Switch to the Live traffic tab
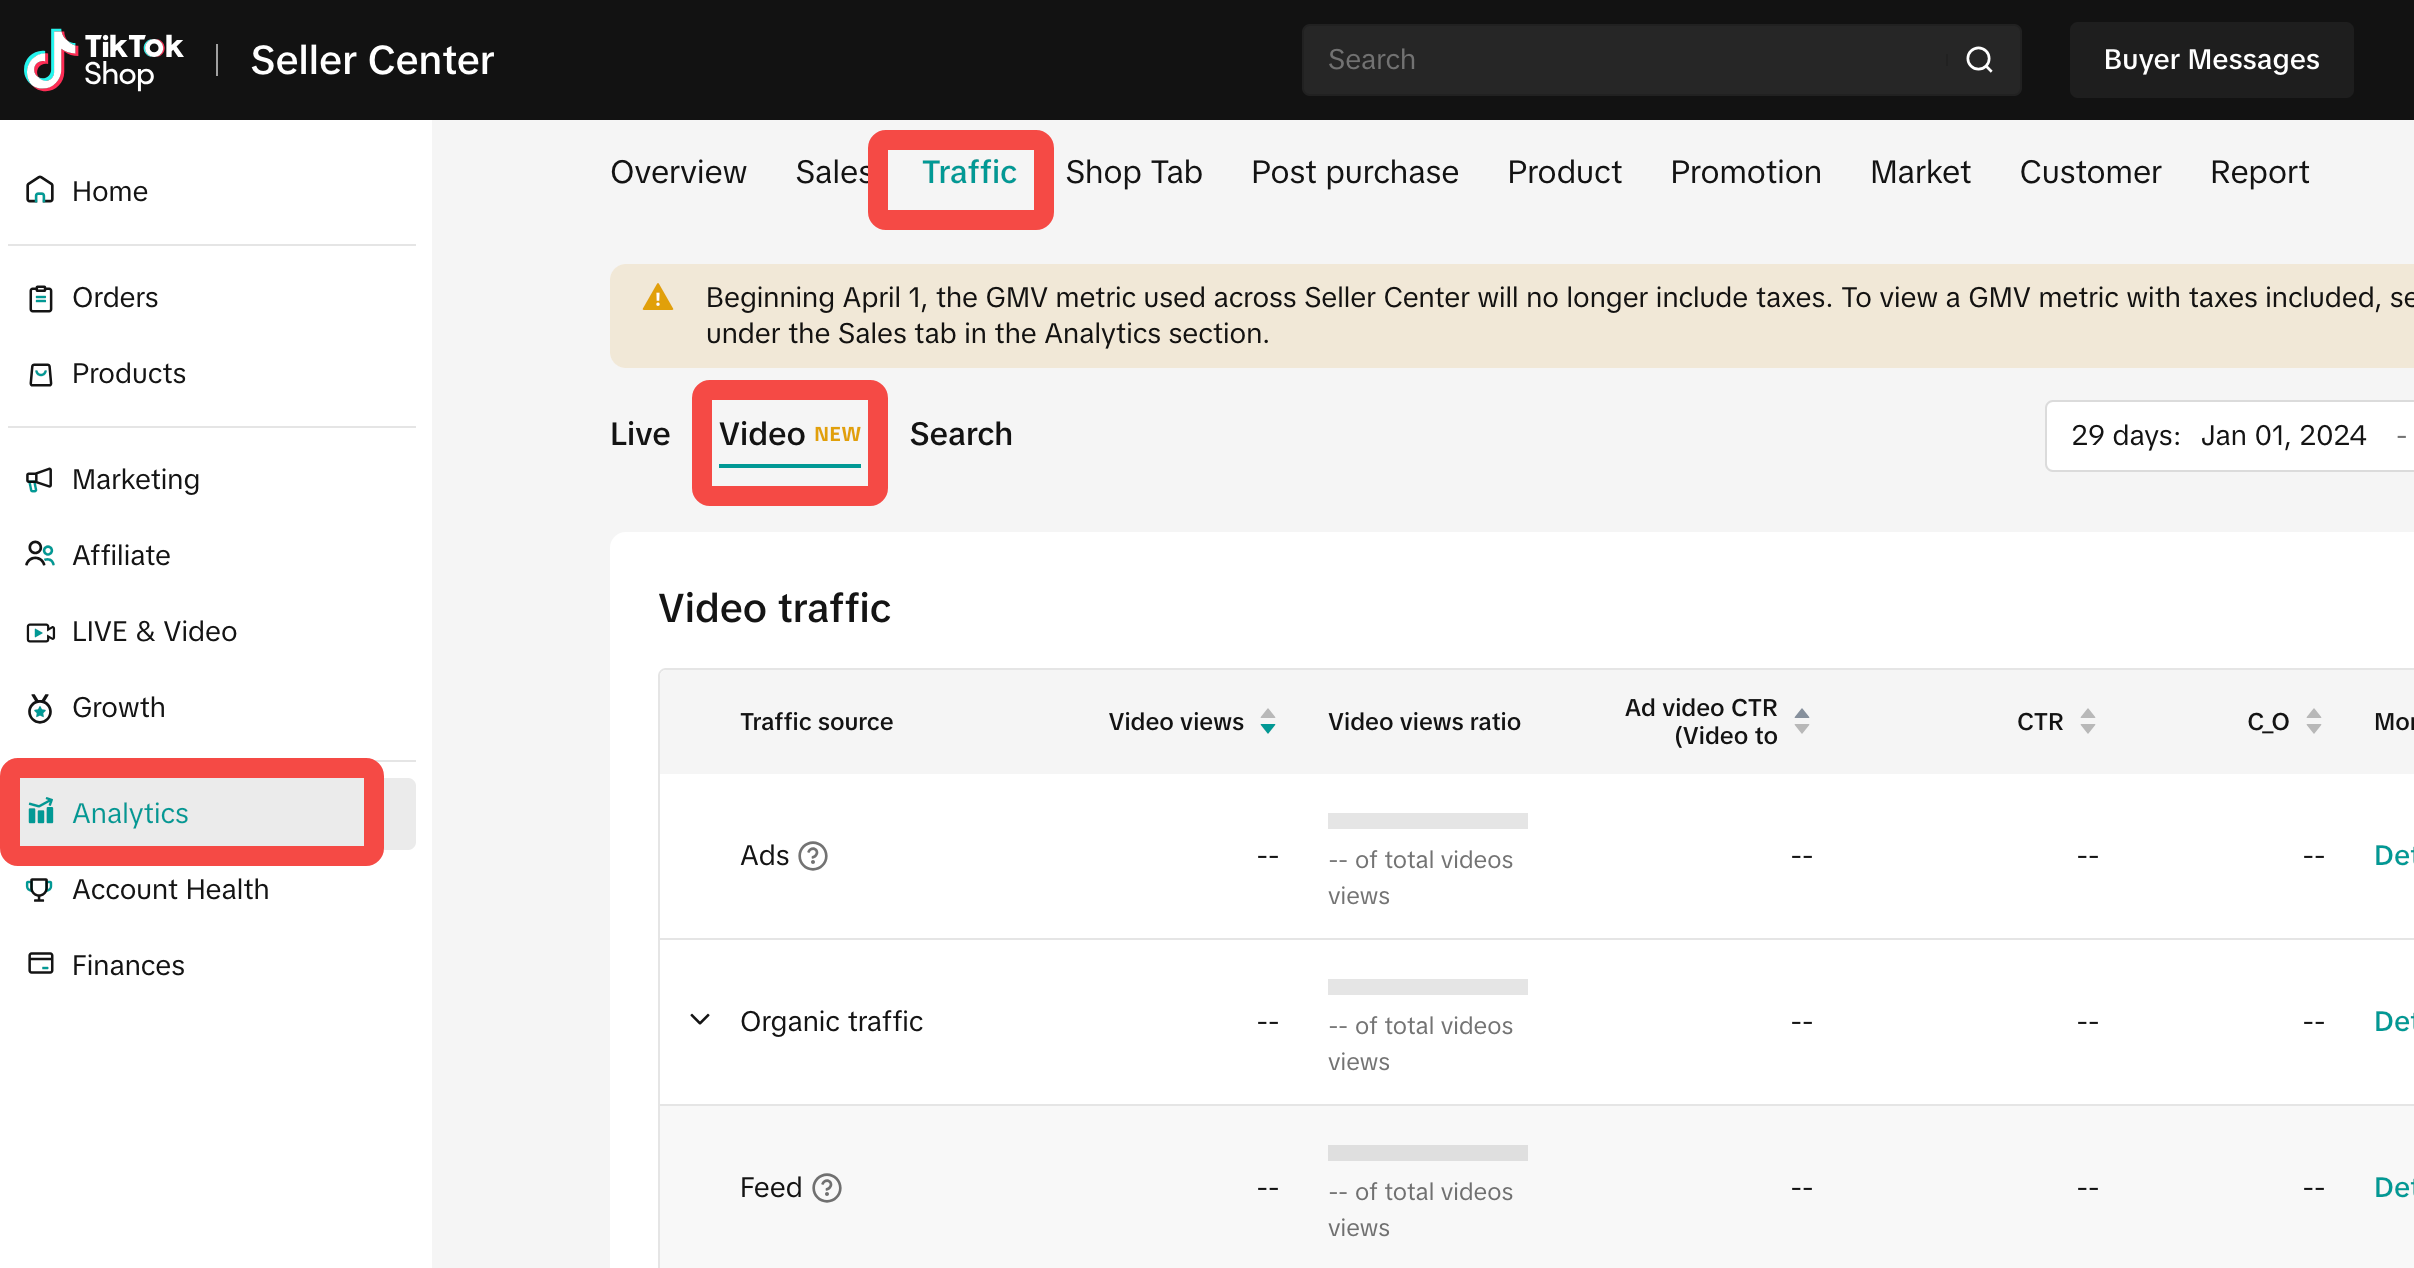 [640, 434]
